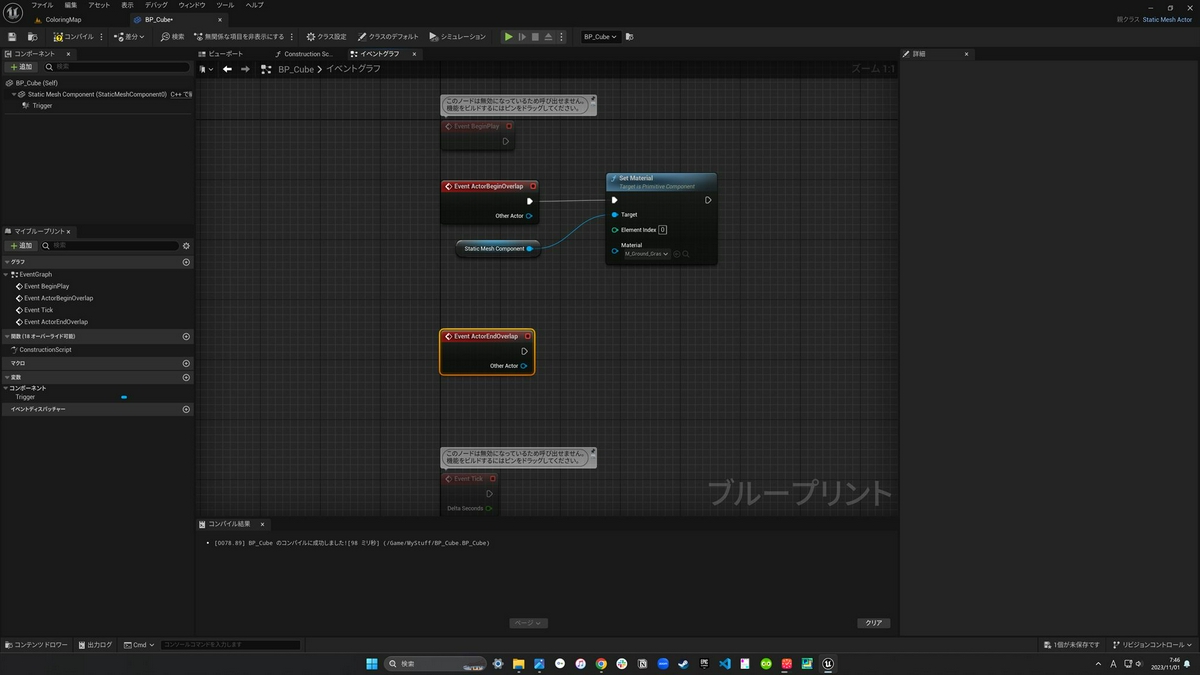
Task: Switch to the ColoringMap tab
Action: click(x=63, y=20)
